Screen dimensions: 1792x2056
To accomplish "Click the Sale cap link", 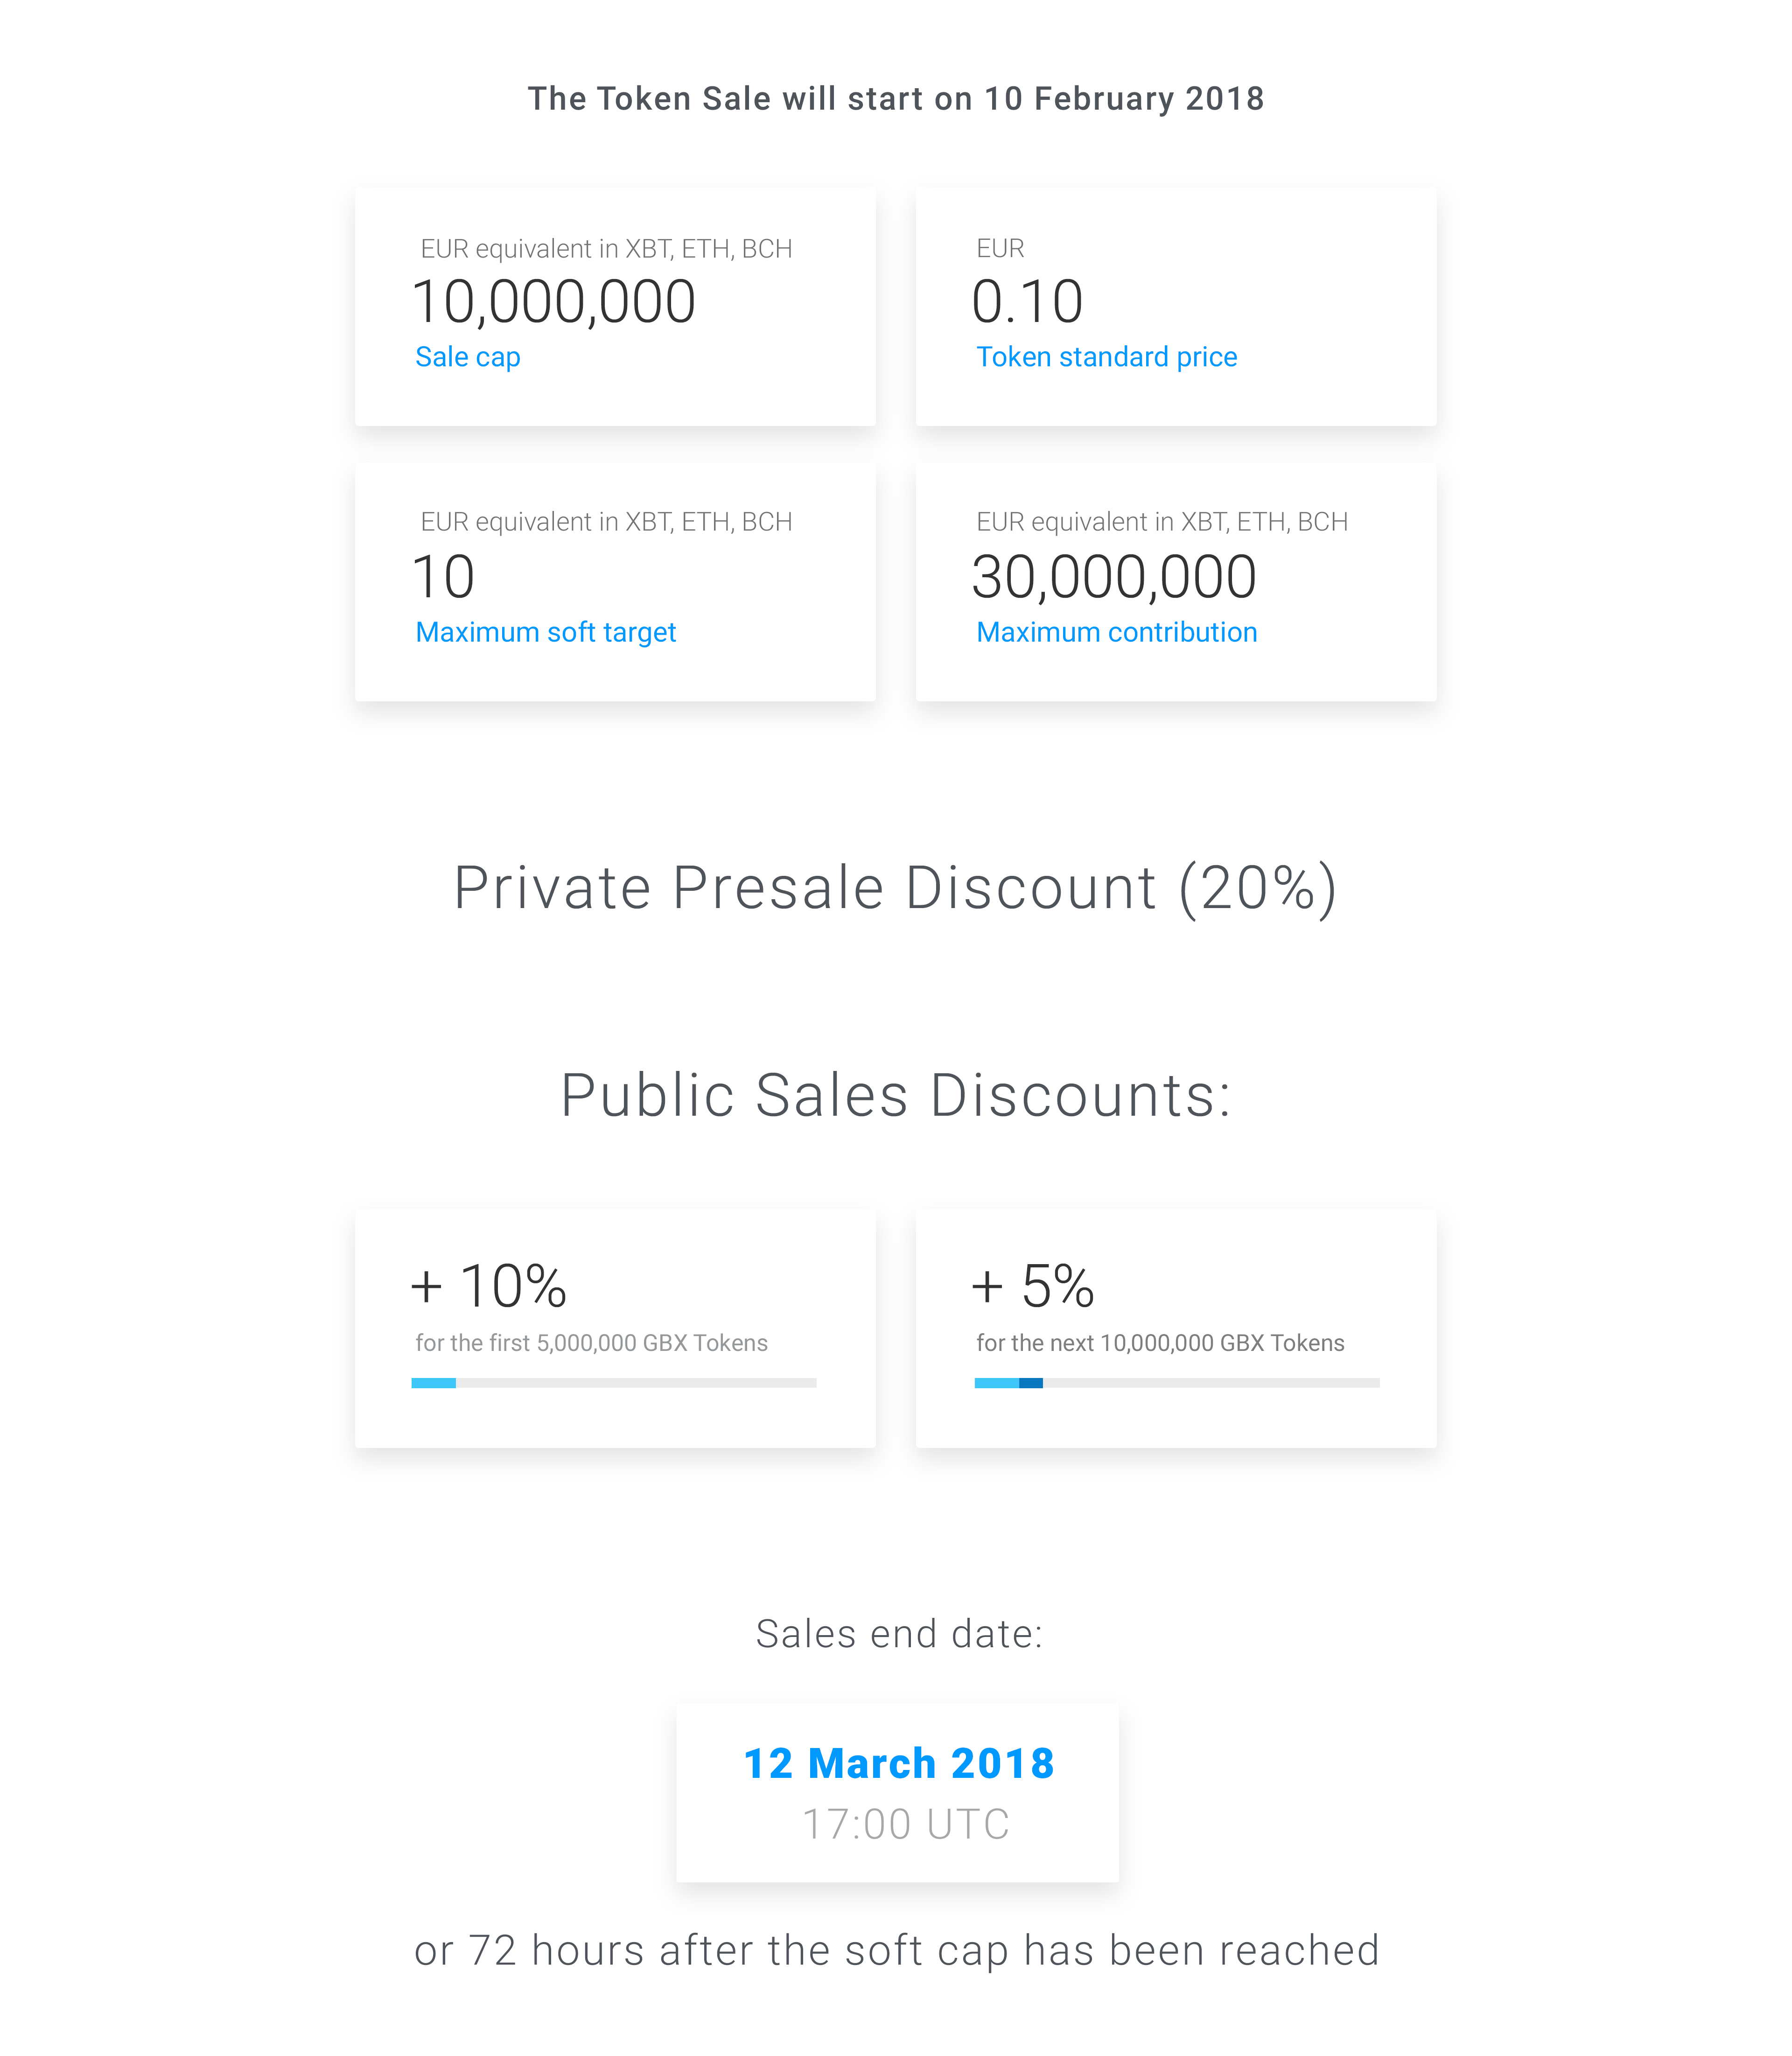I will point(467,357).
